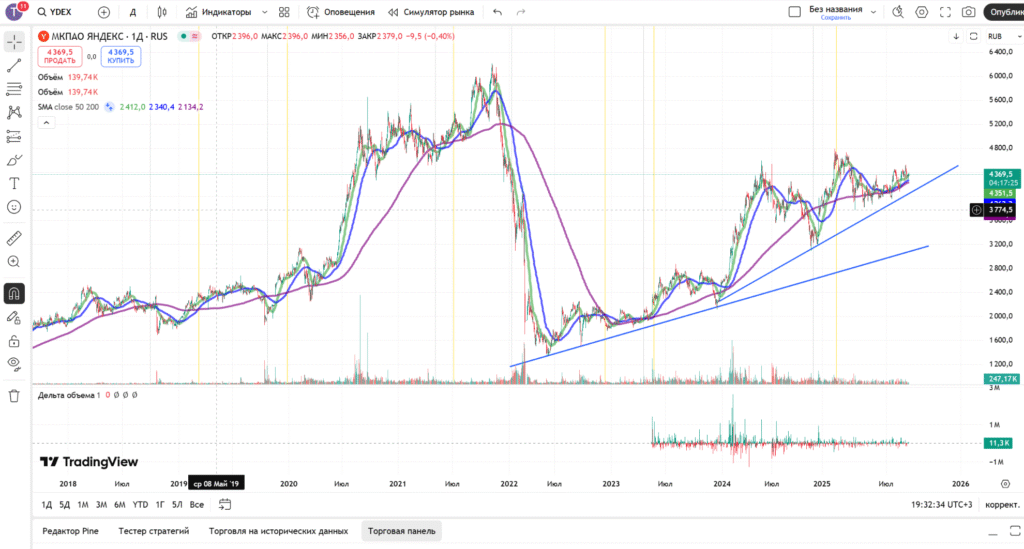This screenshot has width=1024, height=549.
Task: Set the range to 1Д
Action: [47, 505]
